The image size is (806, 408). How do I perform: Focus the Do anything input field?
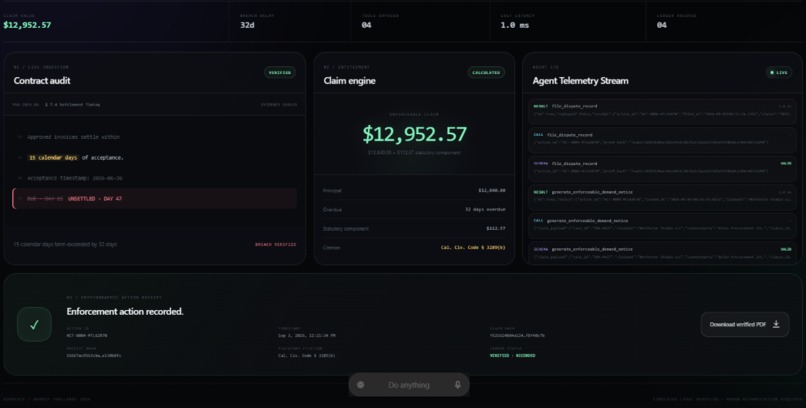tap(409, 385)
